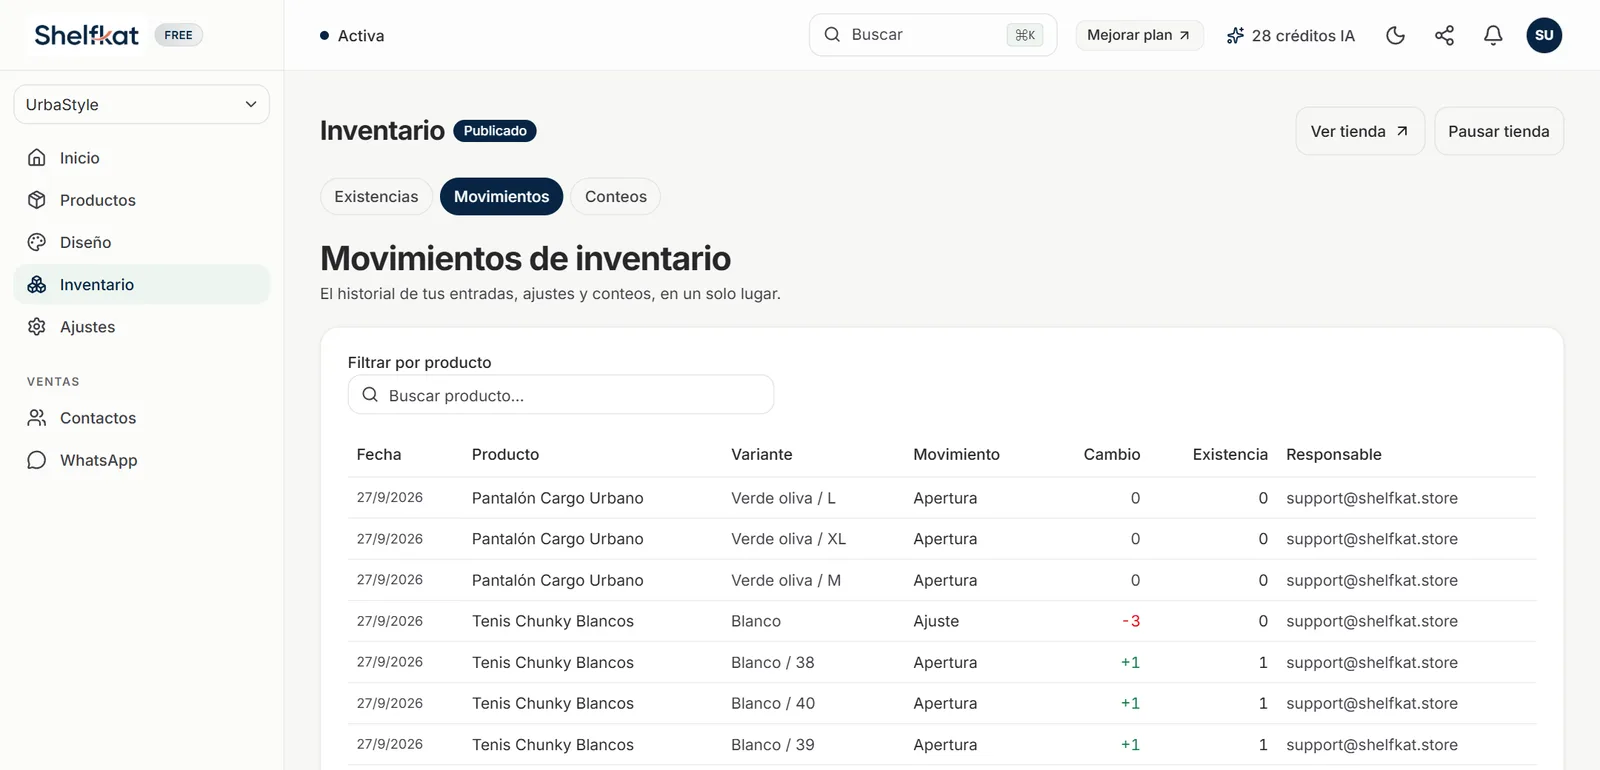Click the Productos box icon
Viewport: 1600px width, 770px height.
click(37, 200)
